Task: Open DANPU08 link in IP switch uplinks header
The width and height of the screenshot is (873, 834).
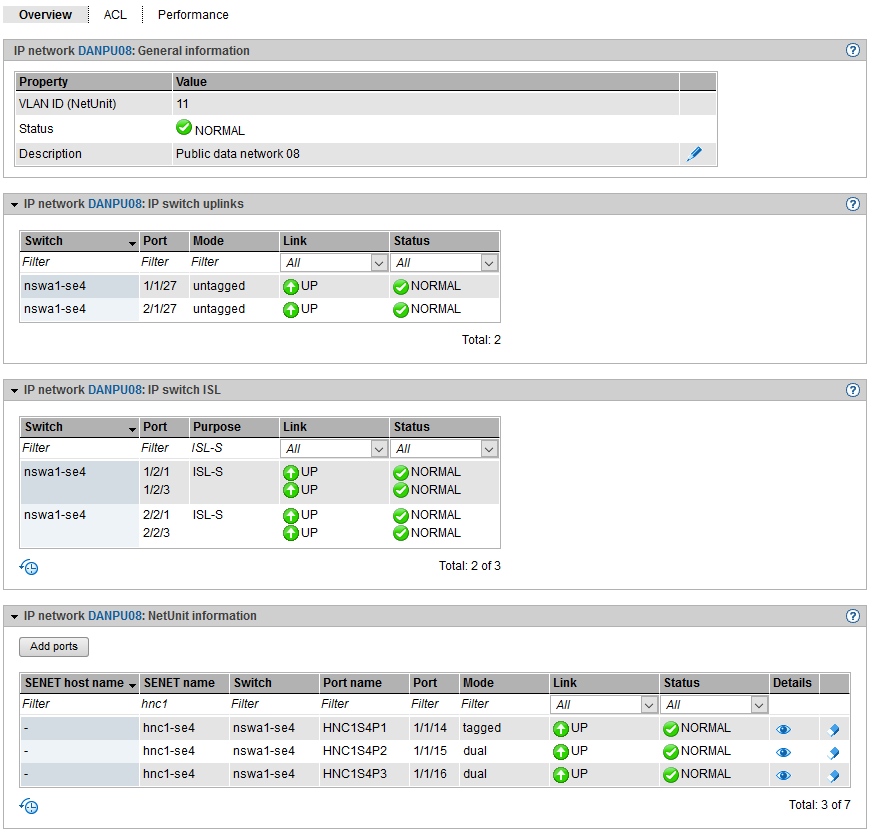Action: point(115,204)
